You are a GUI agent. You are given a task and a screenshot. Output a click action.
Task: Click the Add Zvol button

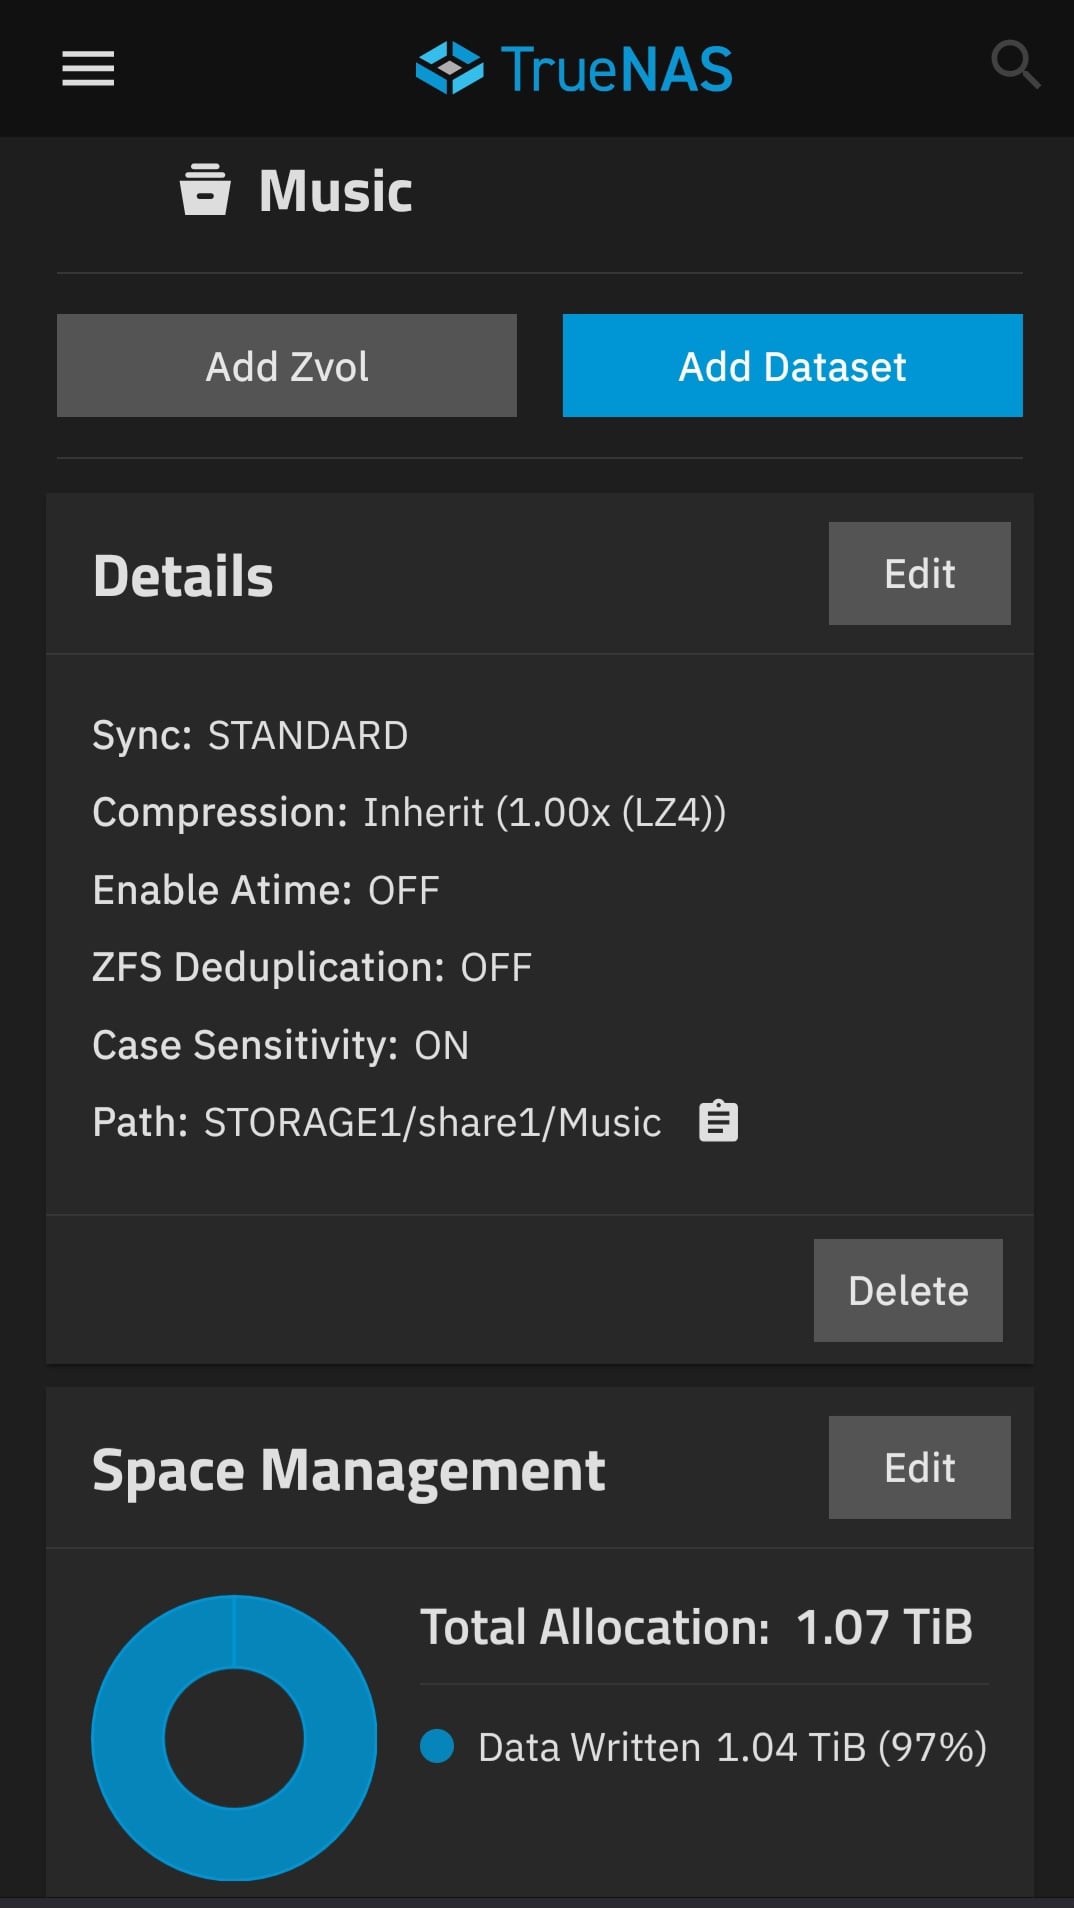pyautogui.click(x=287, y=366)
